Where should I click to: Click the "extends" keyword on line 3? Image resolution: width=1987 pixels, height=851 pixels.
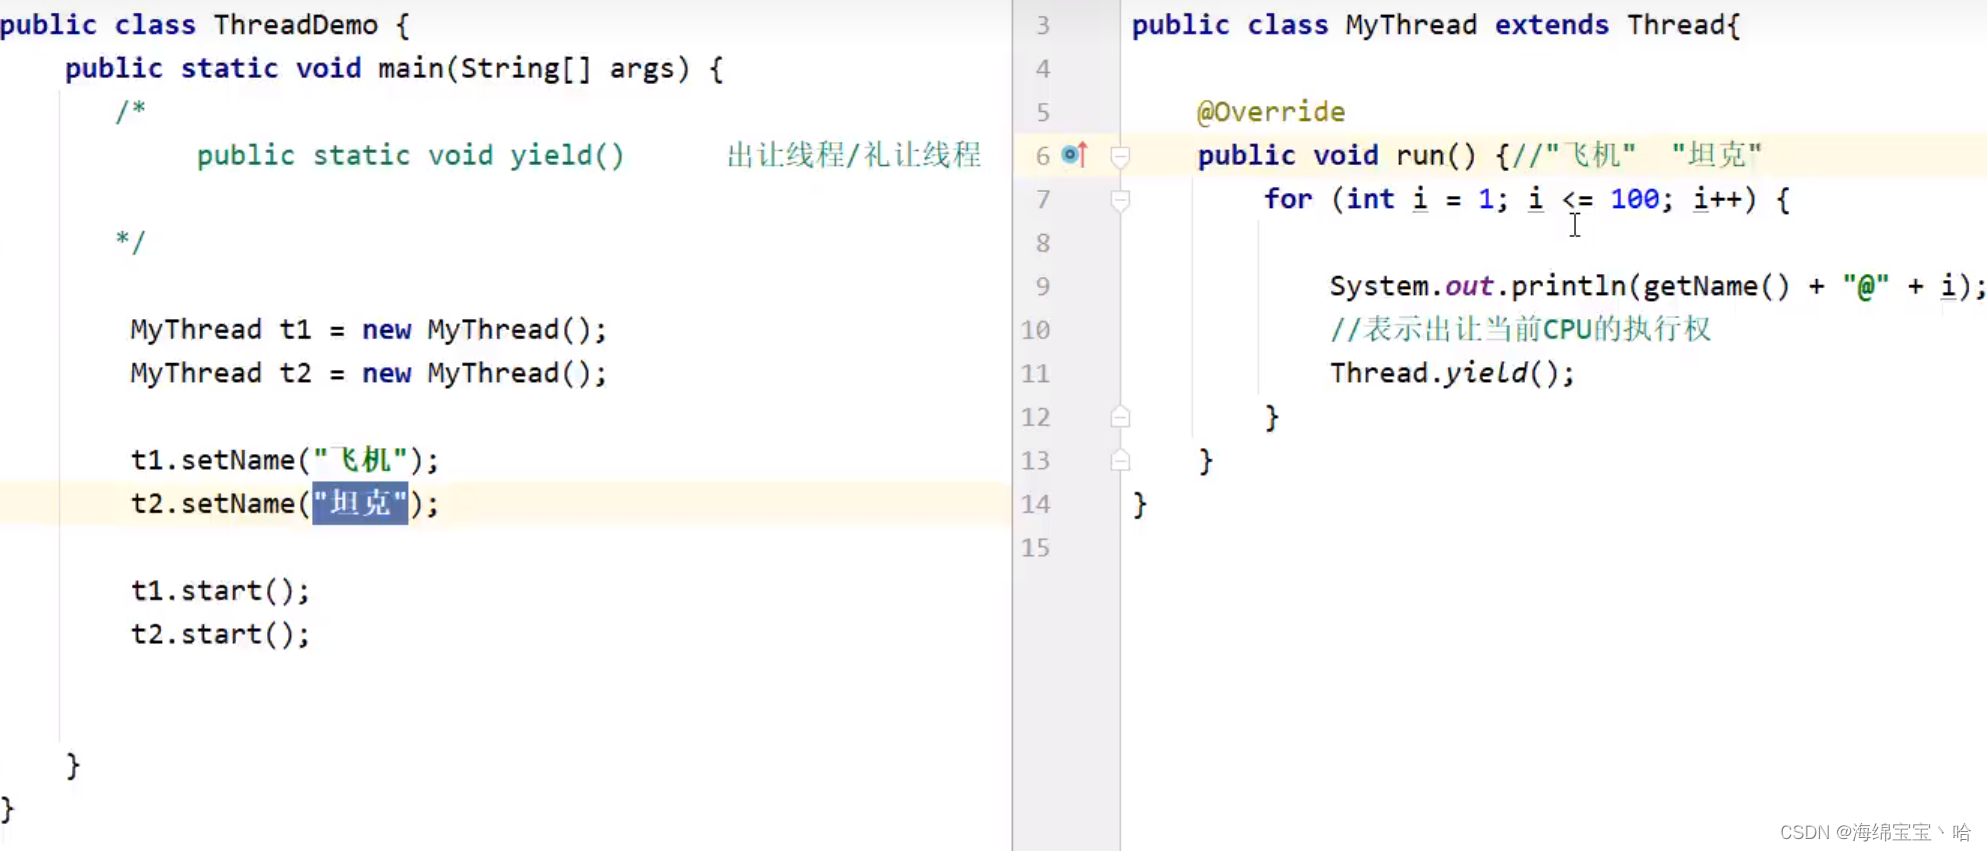[1552, 25]
